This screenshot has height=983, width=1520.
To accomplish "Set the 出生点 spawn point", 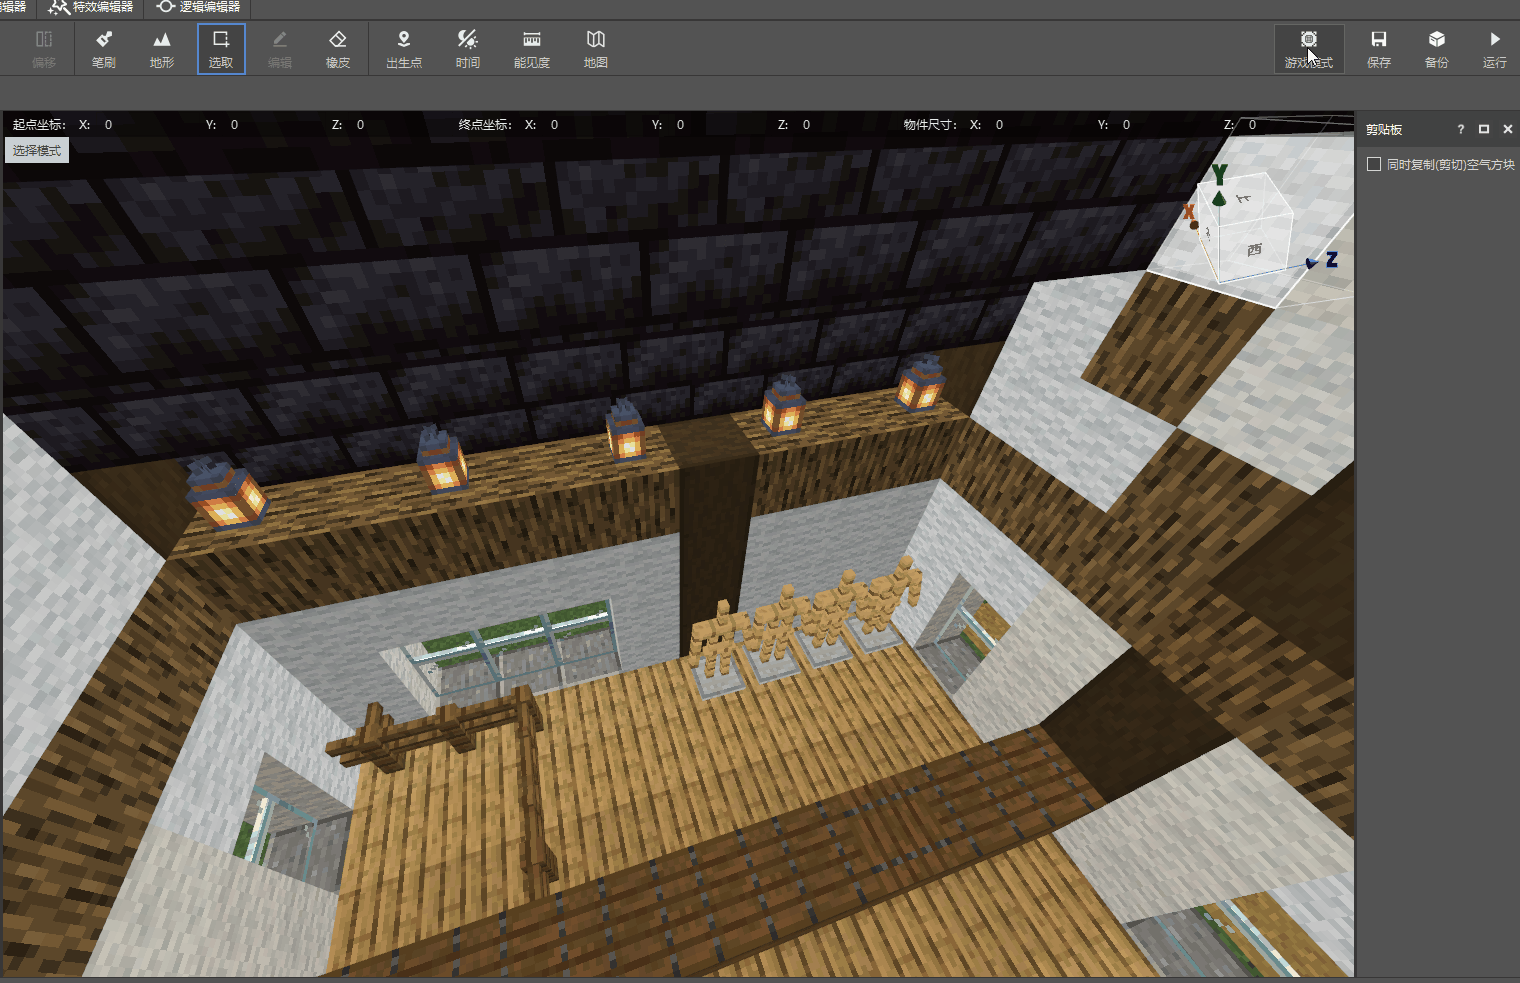I will pos(404,49).
